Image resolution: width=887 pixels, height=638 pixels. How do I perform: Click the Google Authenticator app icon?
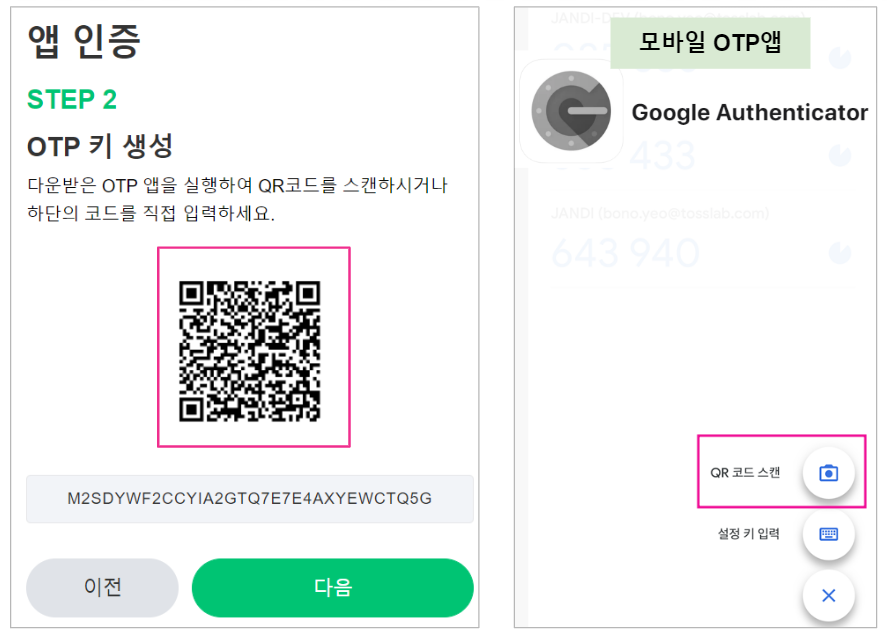571,111
